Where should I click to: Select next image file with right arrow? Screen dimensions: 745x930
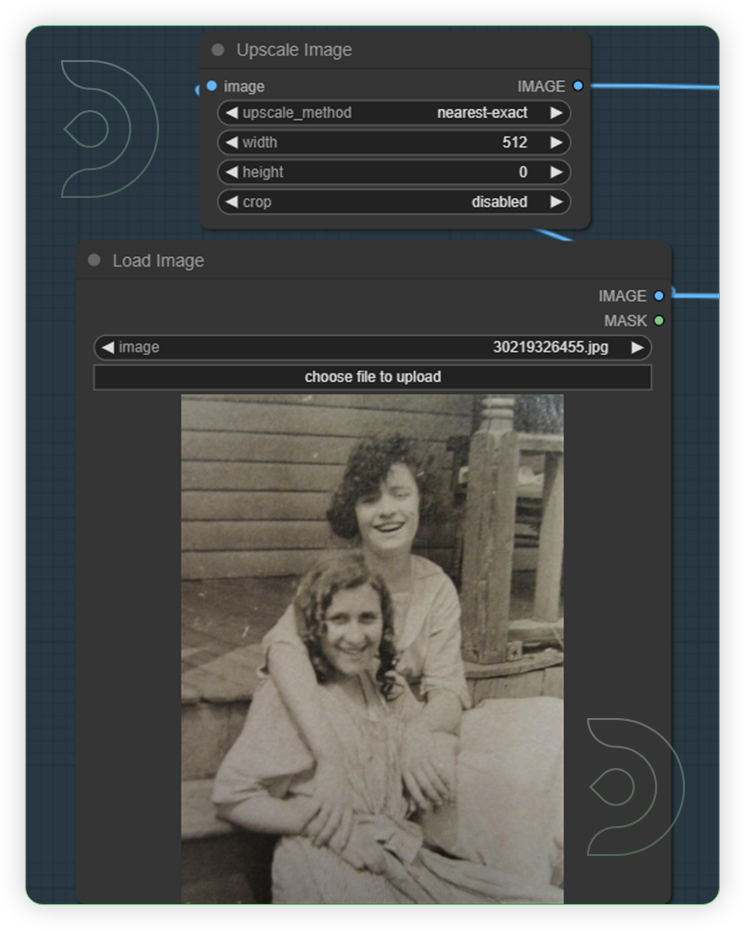pyautogui.click(x=637, y=347)
